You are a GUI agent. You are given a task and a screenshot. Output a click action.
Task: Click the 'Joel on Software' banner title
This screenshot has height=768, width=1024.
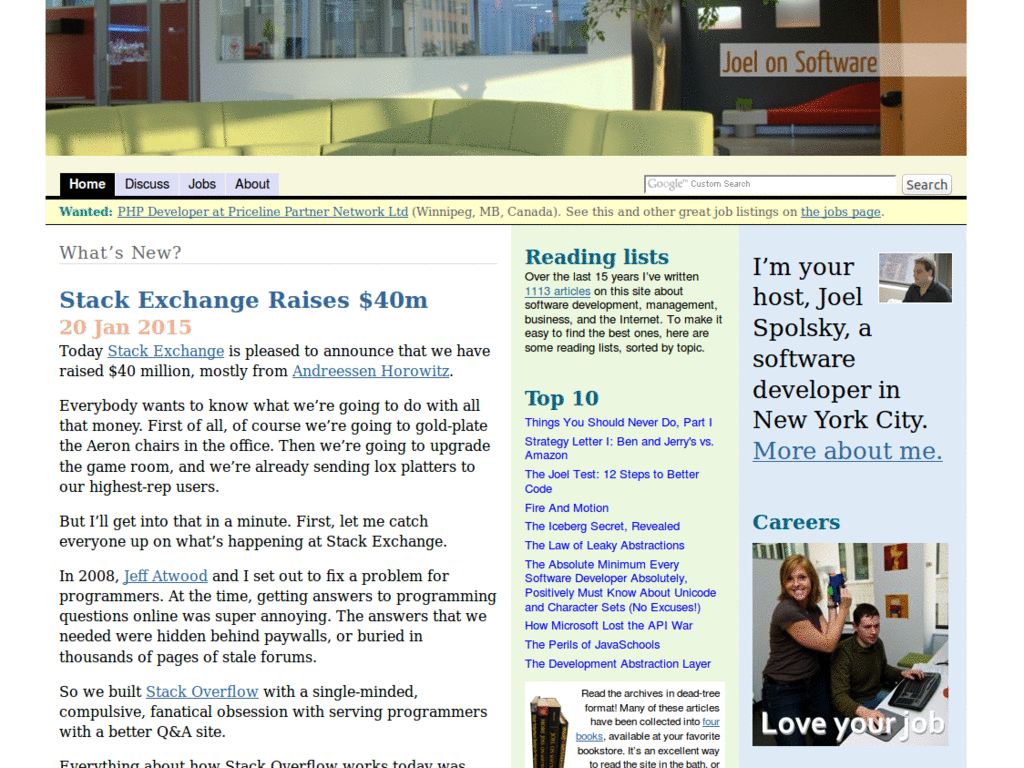coord(799,62)
